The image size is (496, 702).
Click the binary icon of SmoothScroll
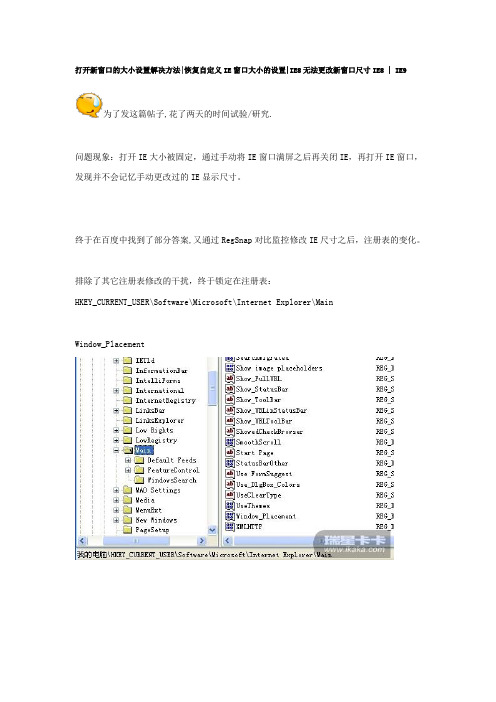(230, 442)
